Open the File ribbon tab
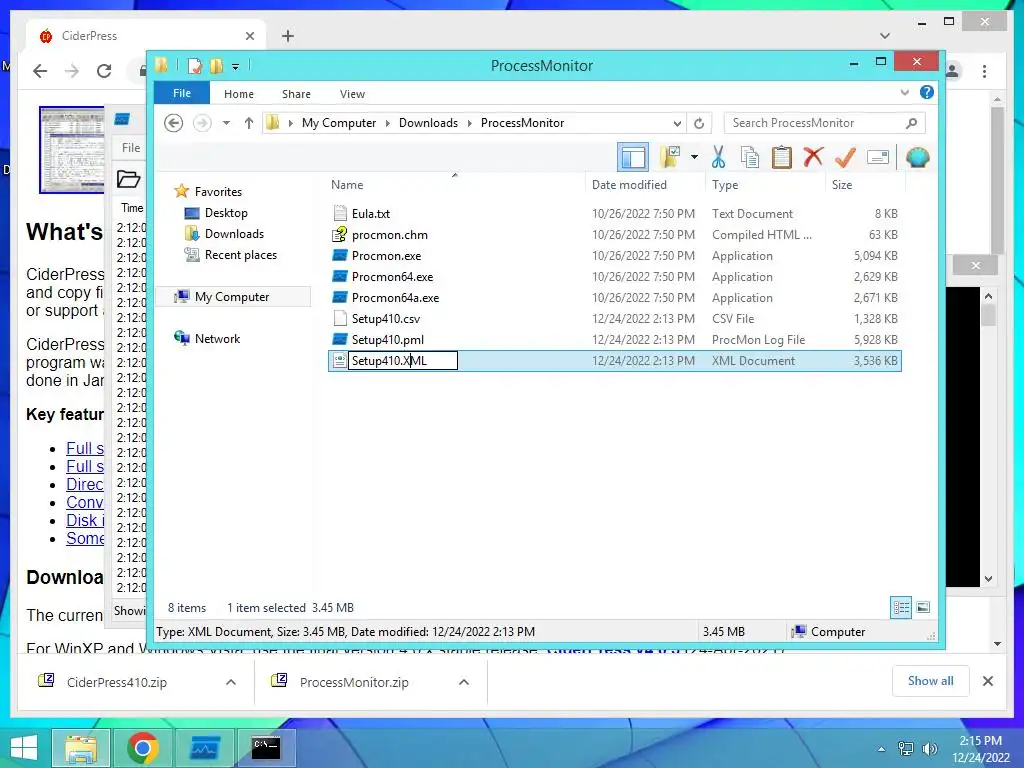Image resolution: width=1024 pixels, height=768 pixels. click(182, 93)
